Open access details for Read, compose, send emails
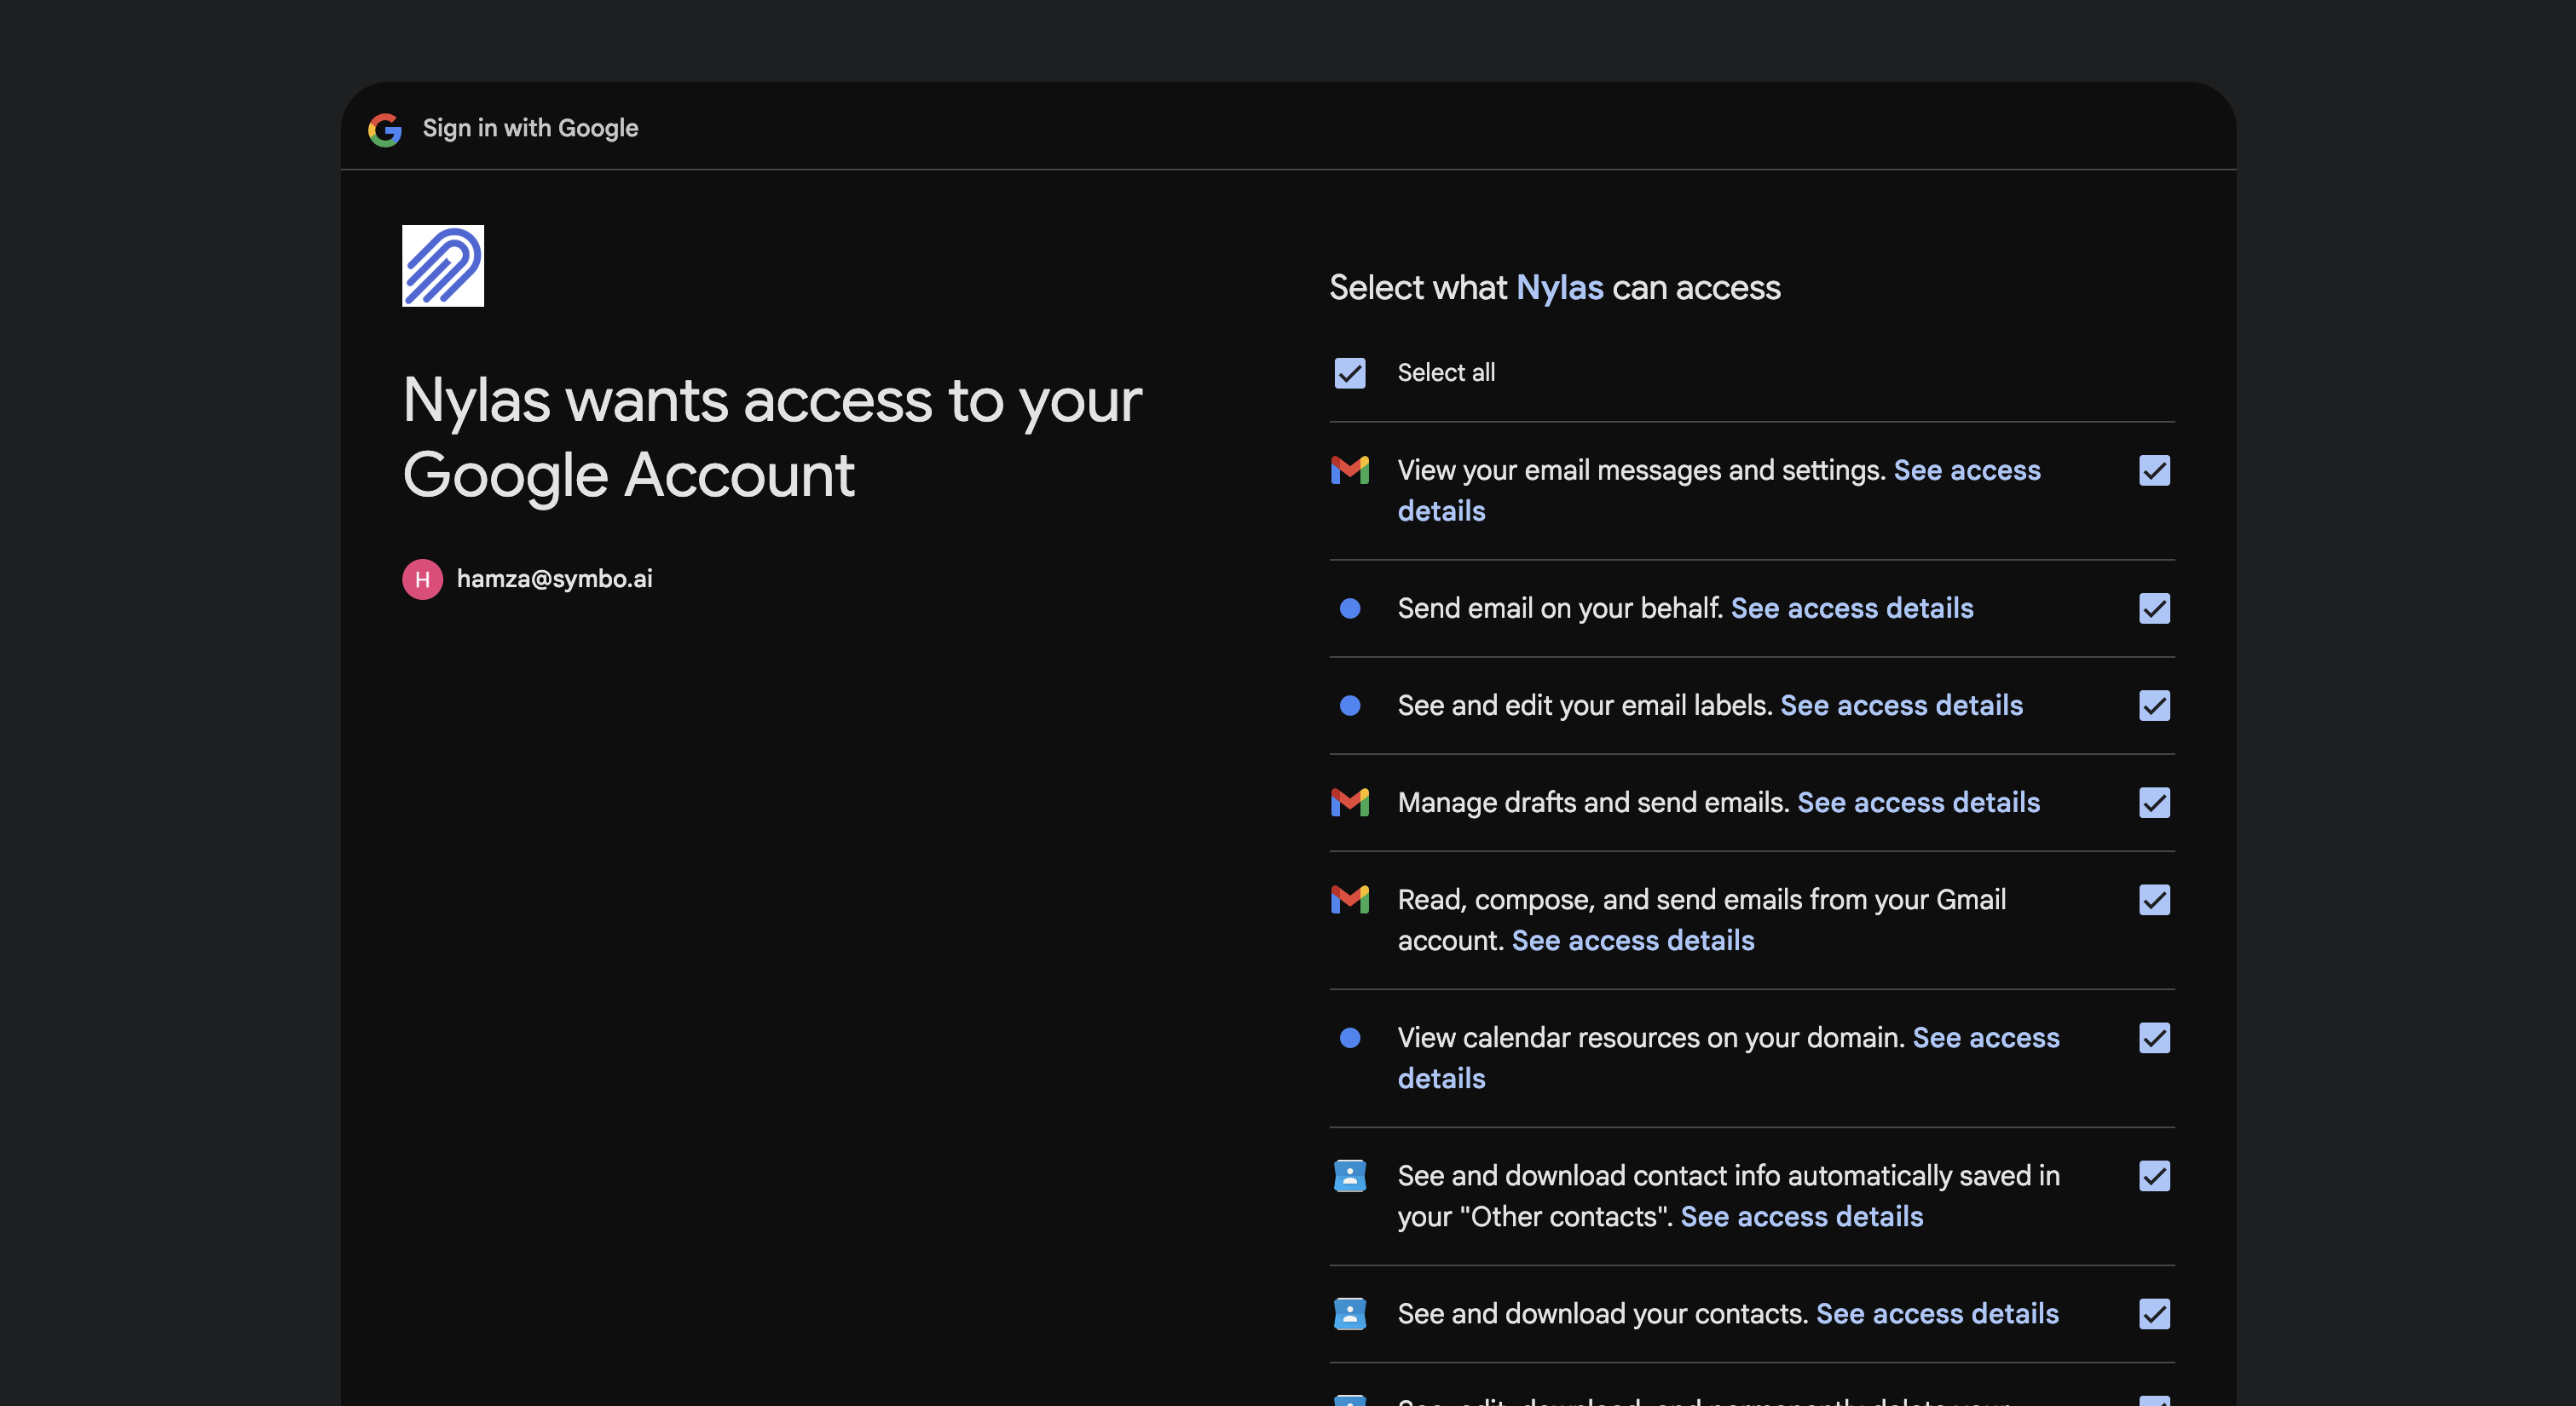 (1633, 941)
